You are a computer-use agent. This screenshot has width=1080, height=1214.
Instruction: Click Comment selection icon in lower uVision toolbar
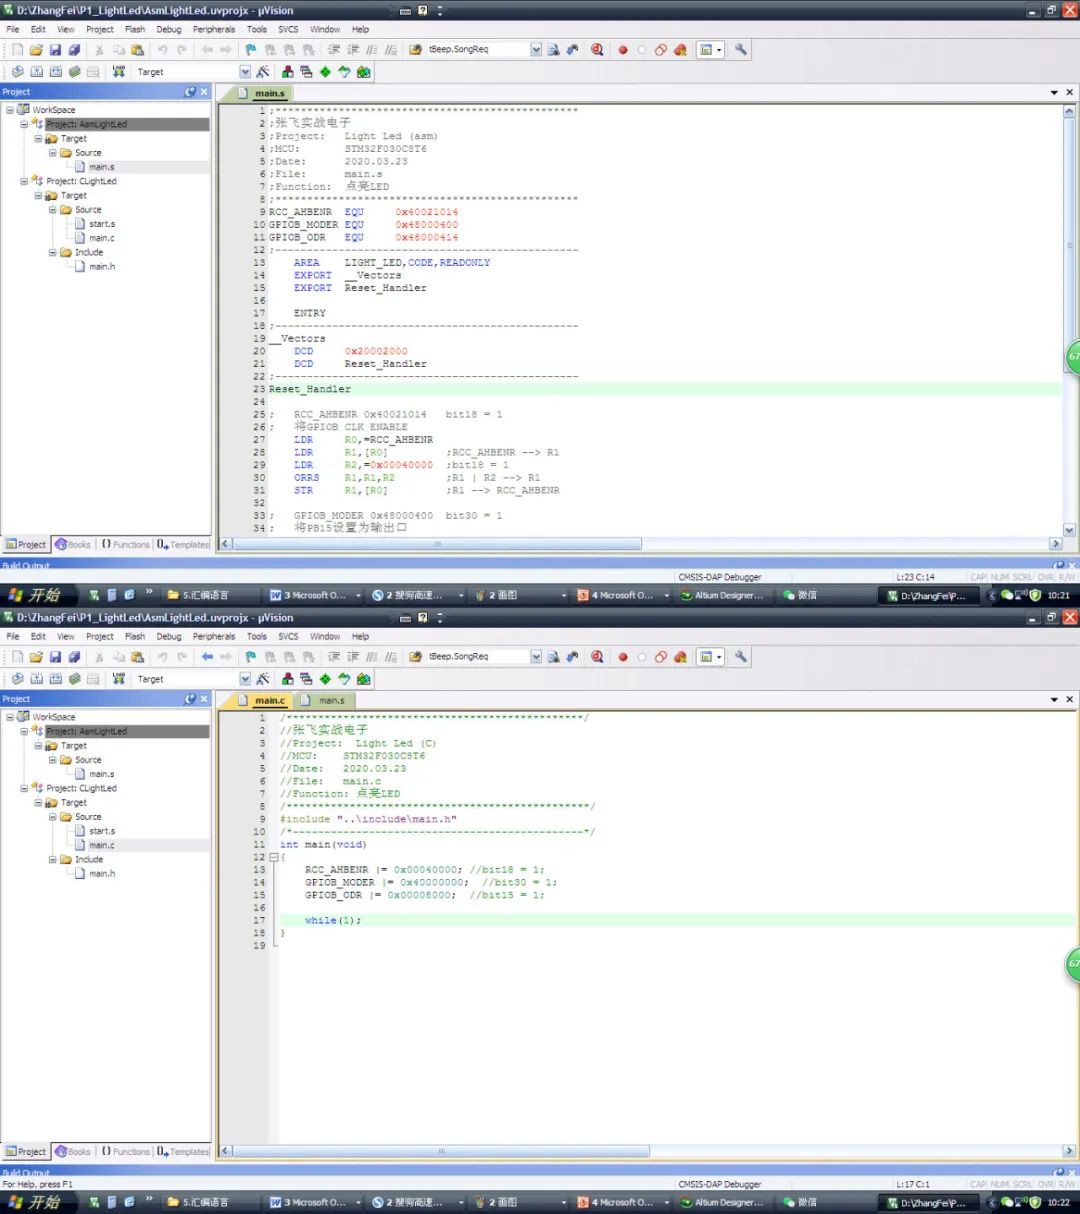371,657
